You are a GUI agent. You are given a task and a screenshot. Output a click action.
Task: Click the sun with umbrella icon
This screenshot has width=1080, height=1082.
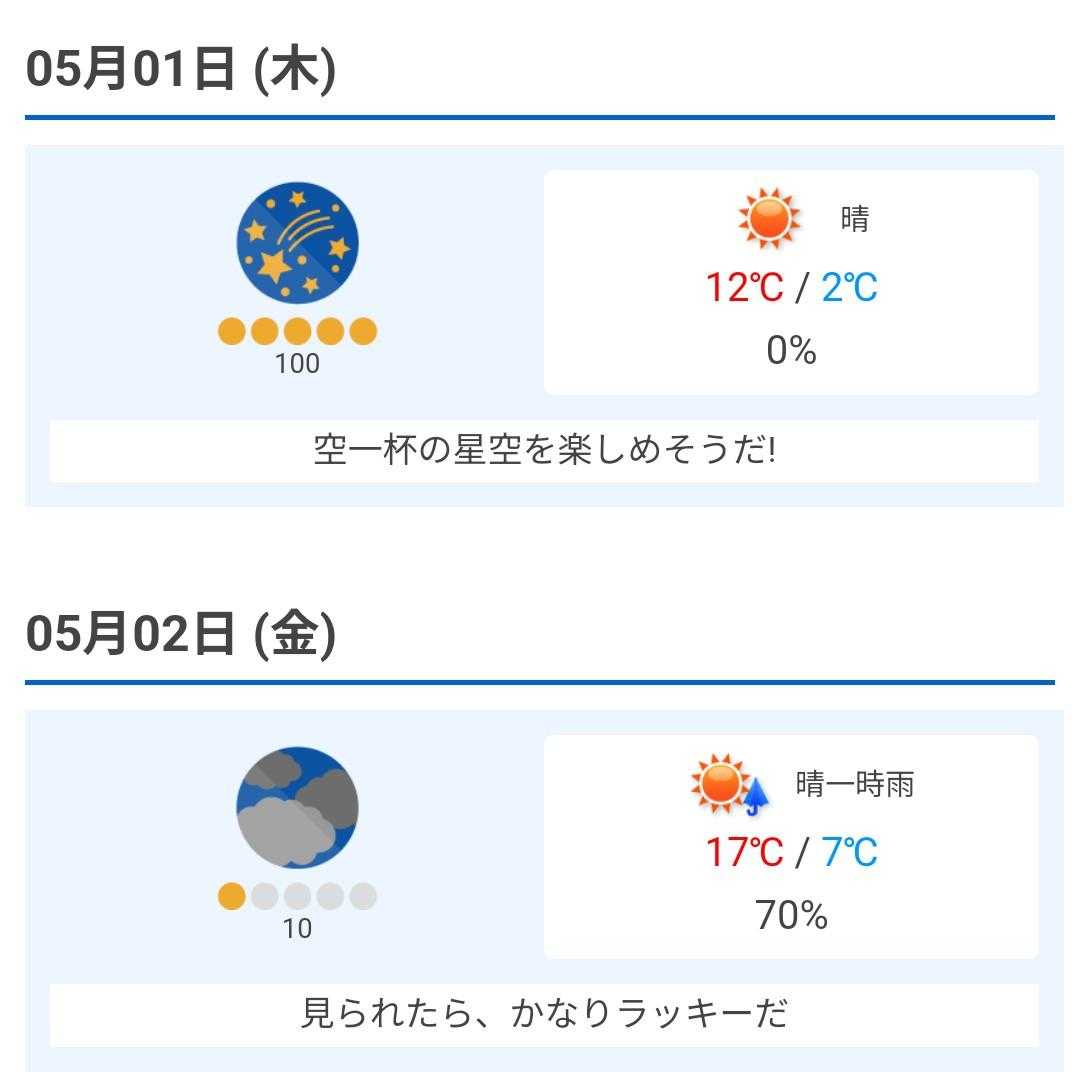[x=732, y=785]
